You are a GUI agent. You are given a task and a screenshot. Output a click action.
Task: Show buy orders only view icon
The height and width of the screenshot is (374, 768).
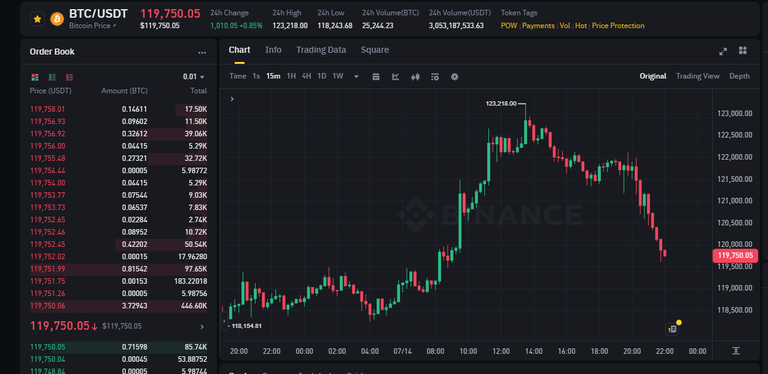pyautogui.click(x=52, y=77)
